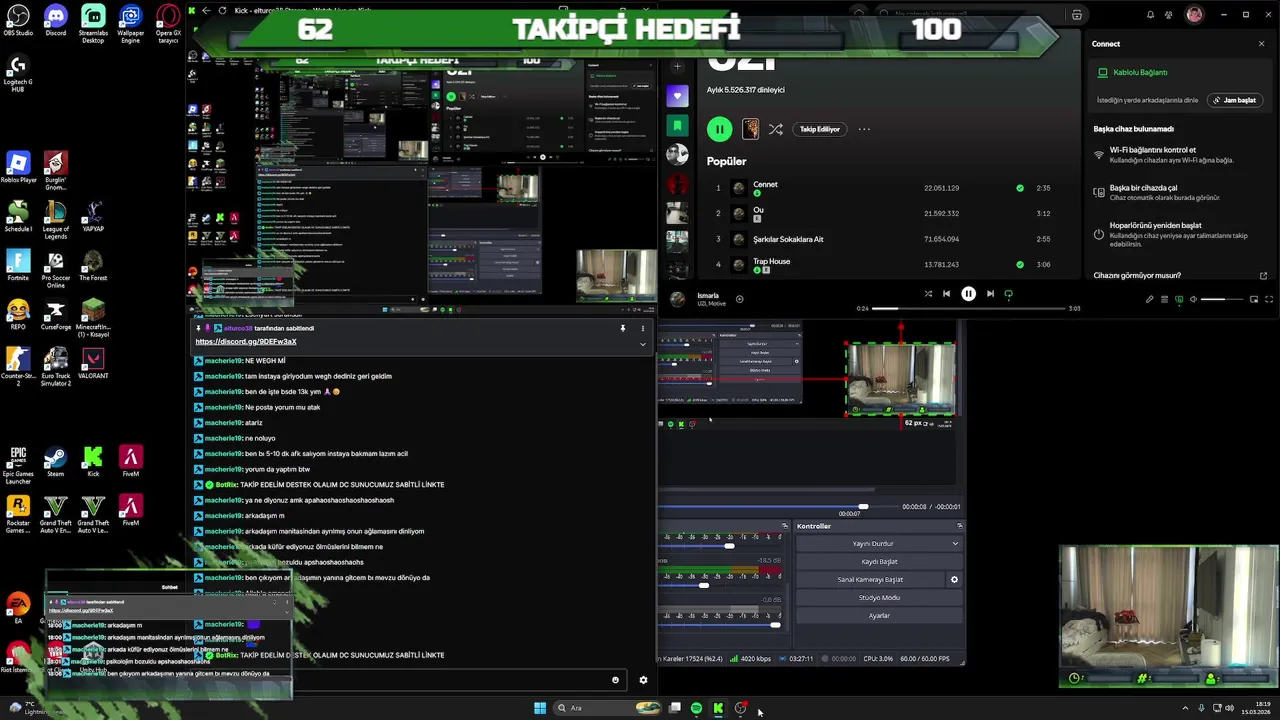Open the OBS virtual camera settings gear
Screen dimensions: 1280x720
pyautogui.click(x=954, y=580)
